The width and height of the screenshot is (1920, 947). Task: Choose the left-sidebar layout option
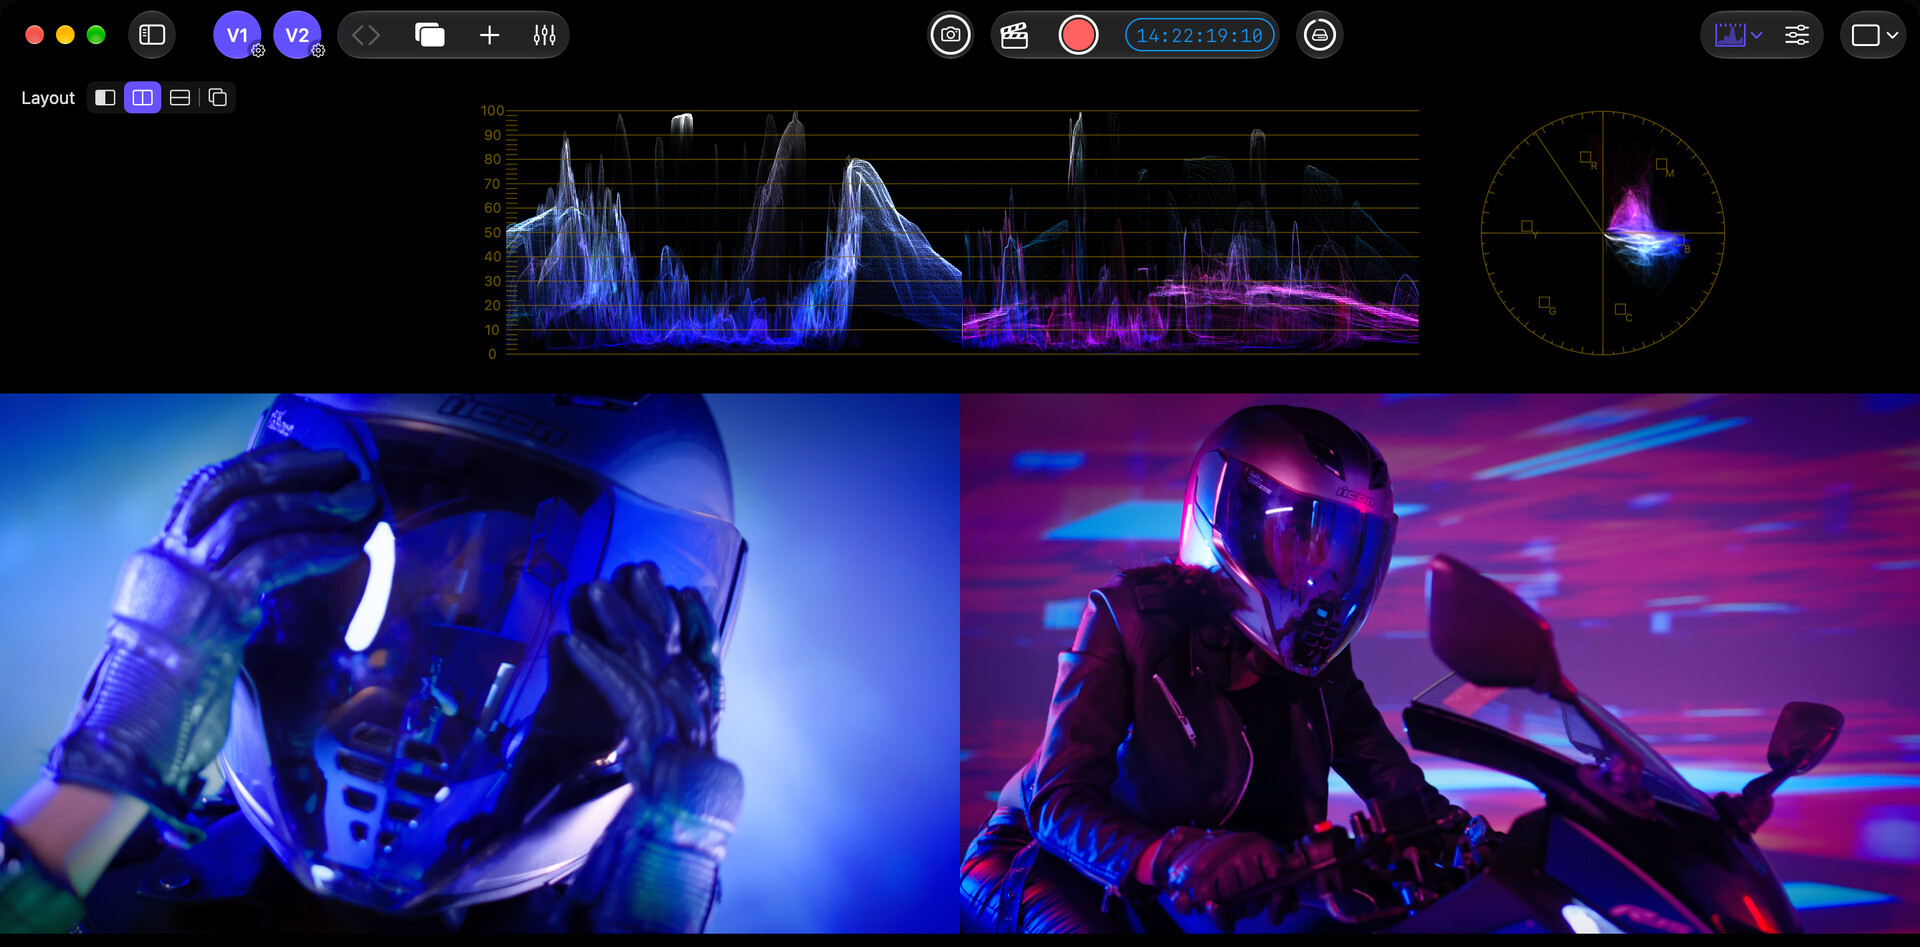pos(105,97)
